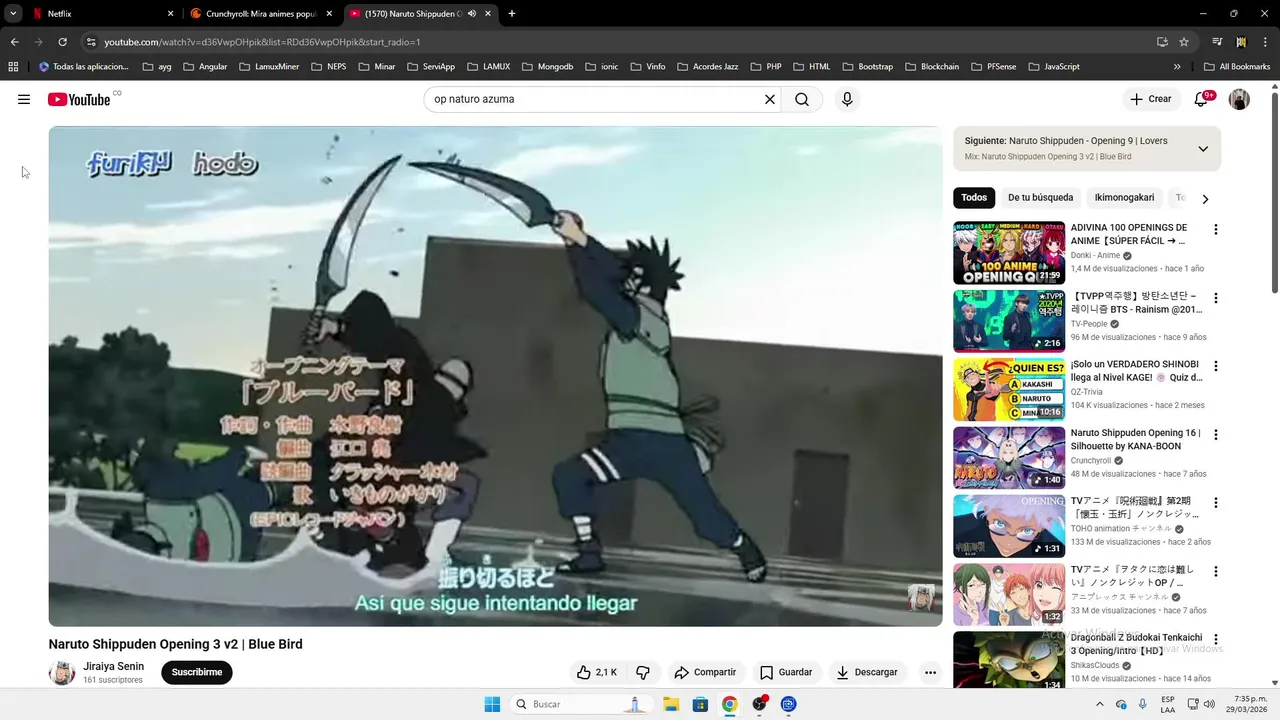Open the Chrome apps grid shortcut

point(13,67)
